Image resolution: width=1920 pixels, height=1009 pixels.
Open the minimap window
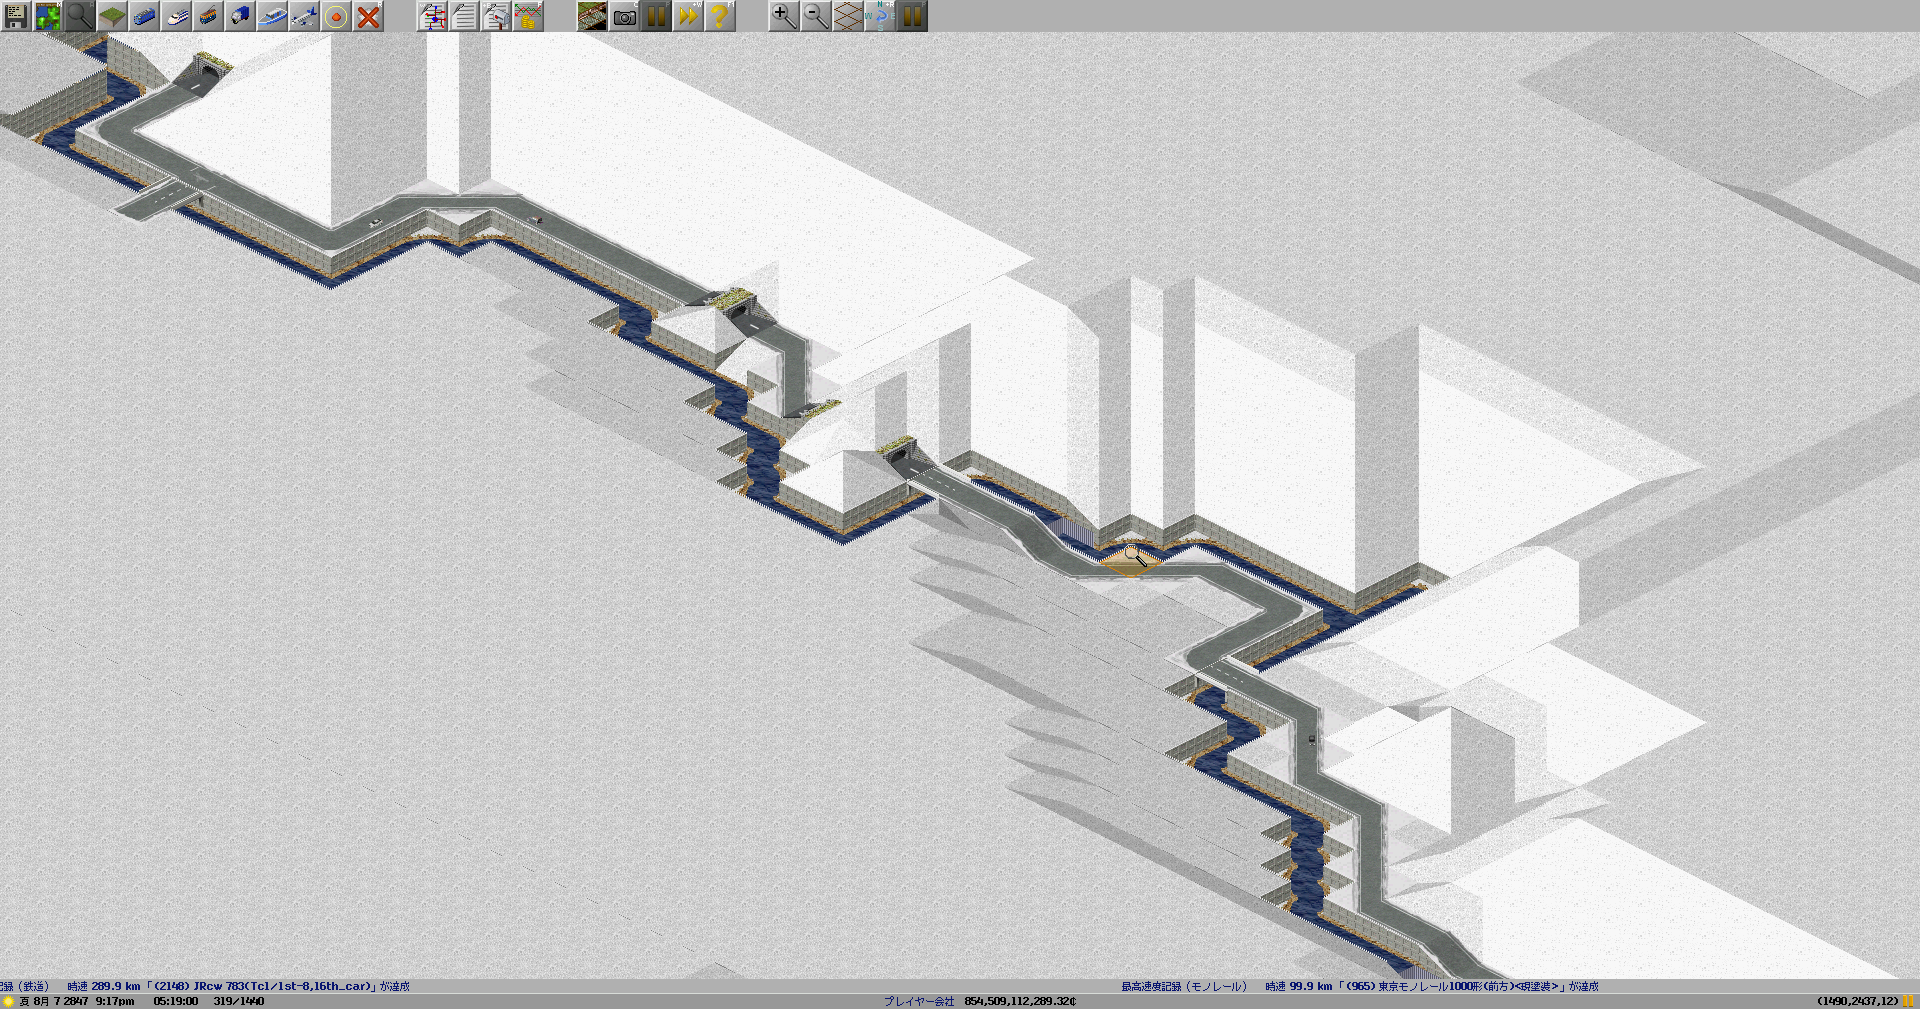click(x=48, y=16)
